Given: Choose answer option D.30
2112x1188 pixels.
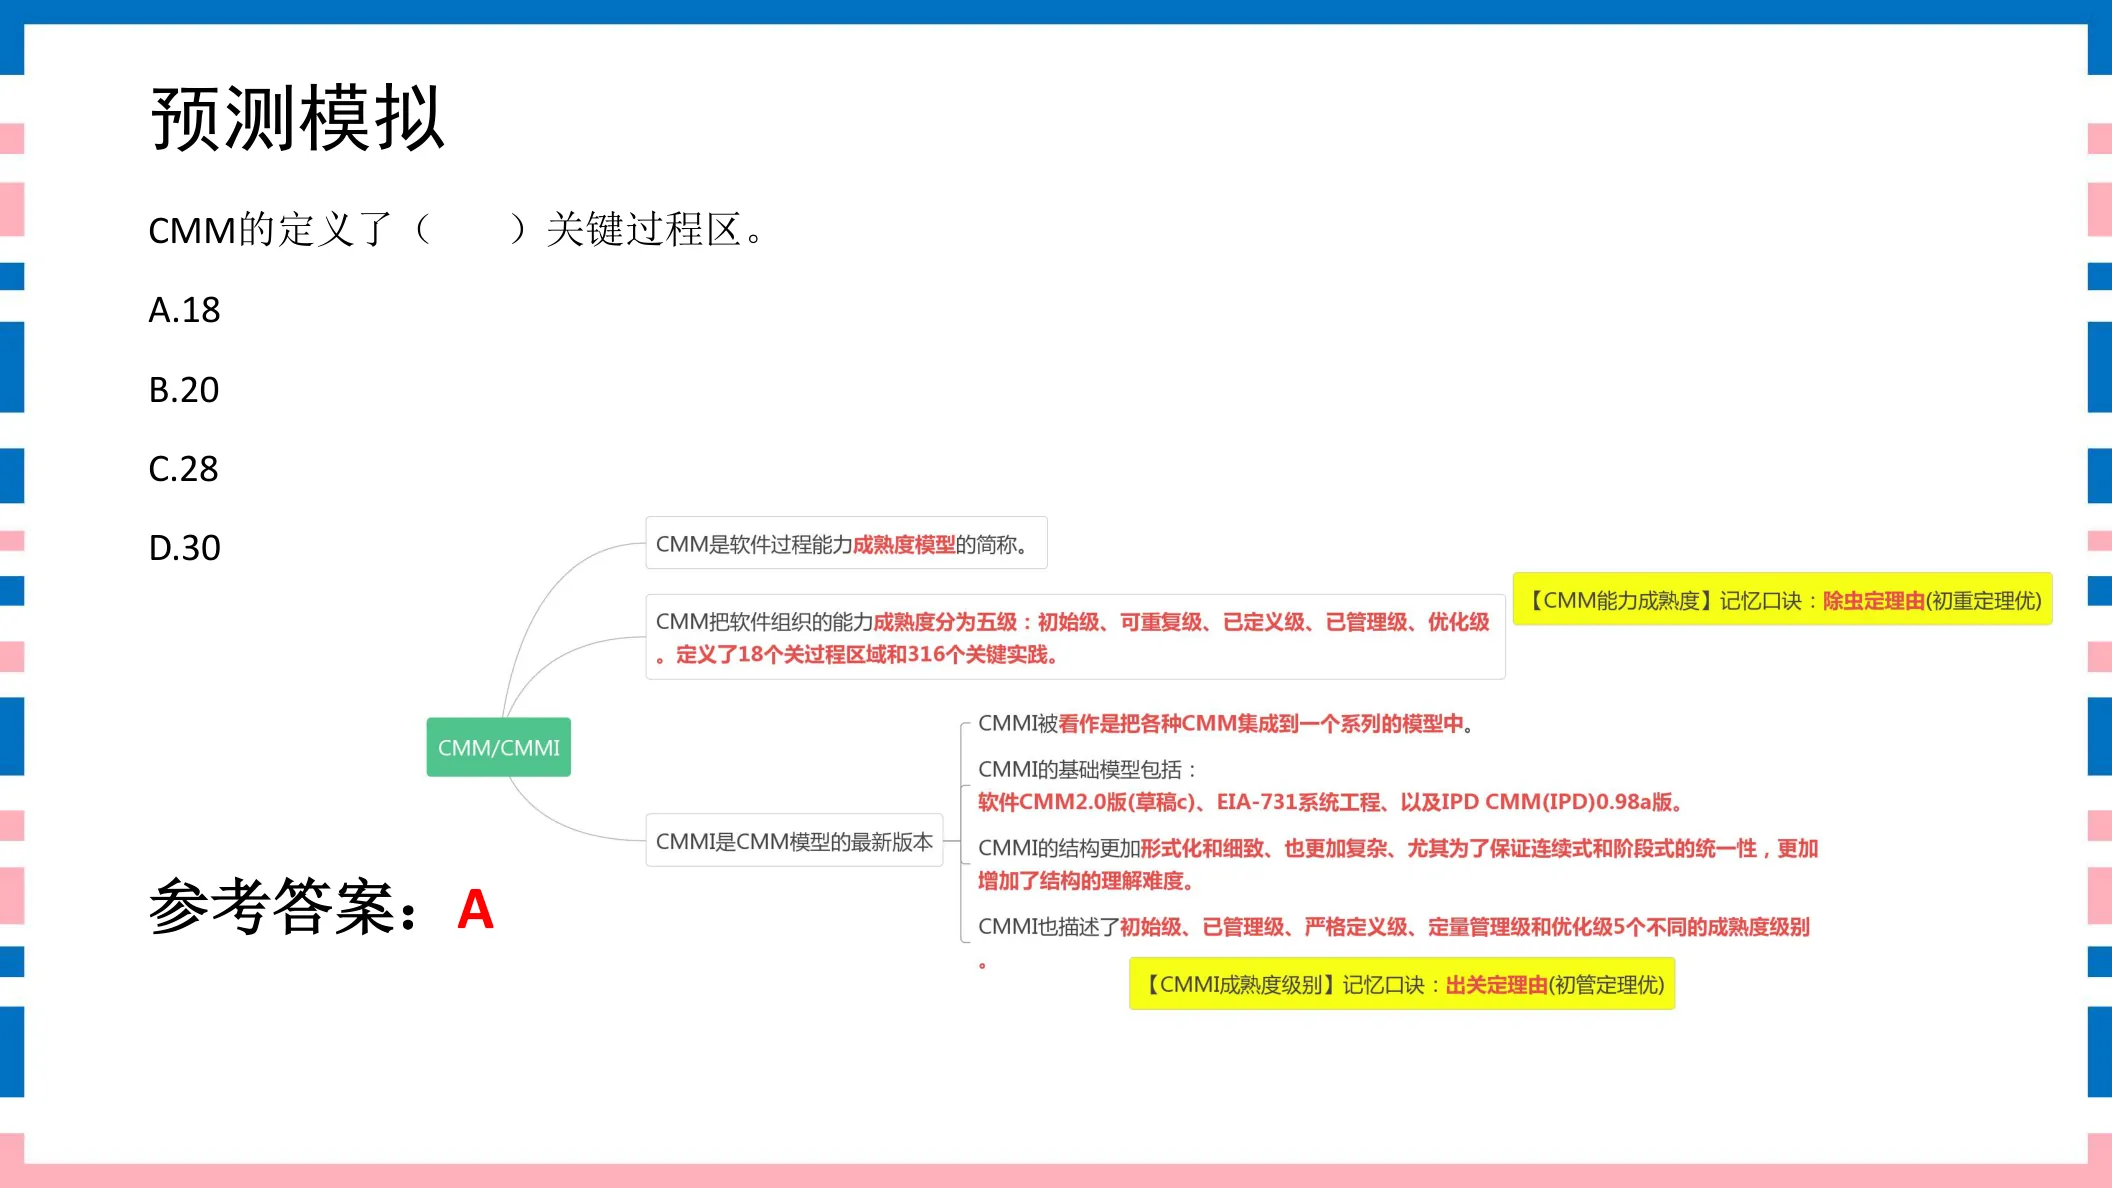Looking at the screenshot, I should [184, 548].
